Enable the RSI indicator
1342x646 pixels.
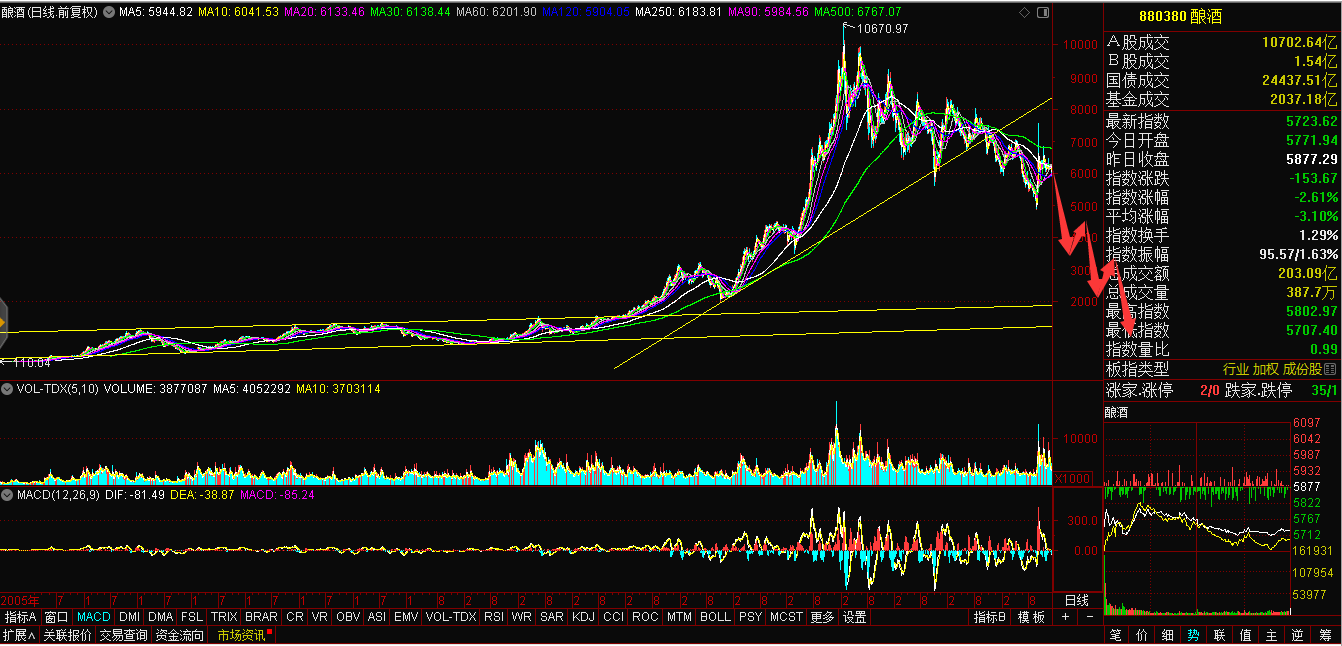[x=493, y=617]
